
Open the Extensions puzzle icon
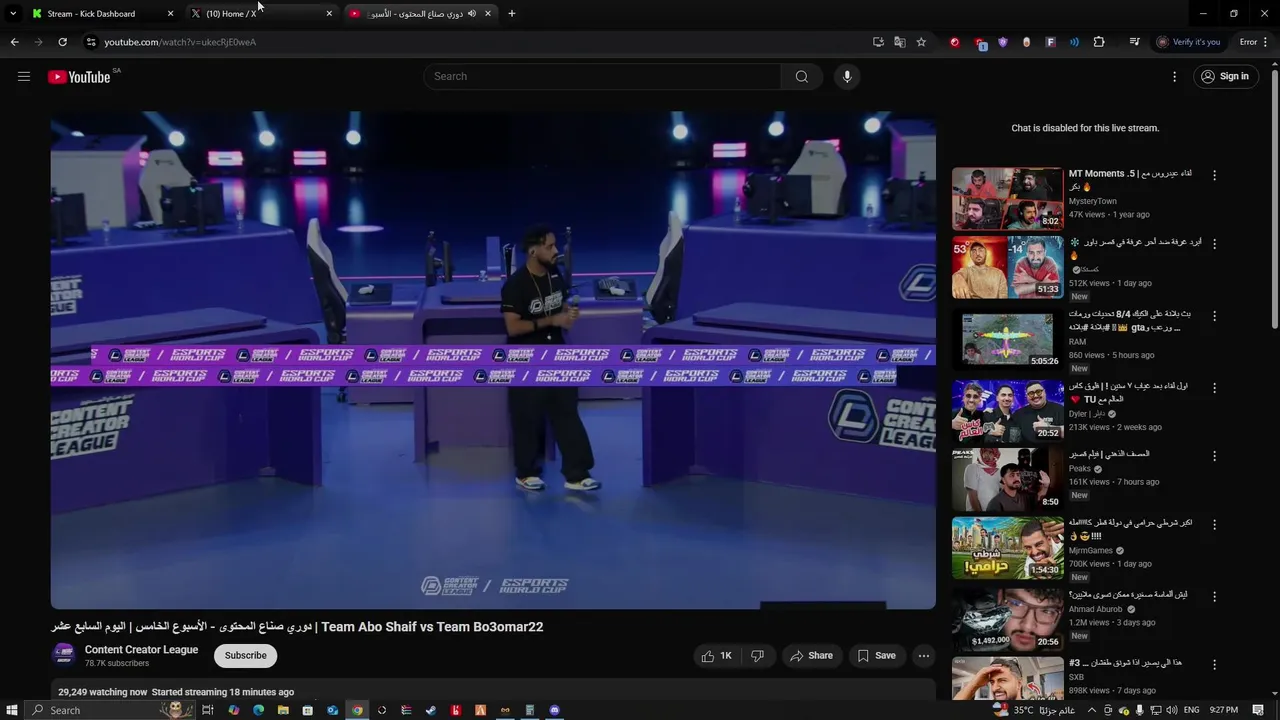click(1099, 42)
